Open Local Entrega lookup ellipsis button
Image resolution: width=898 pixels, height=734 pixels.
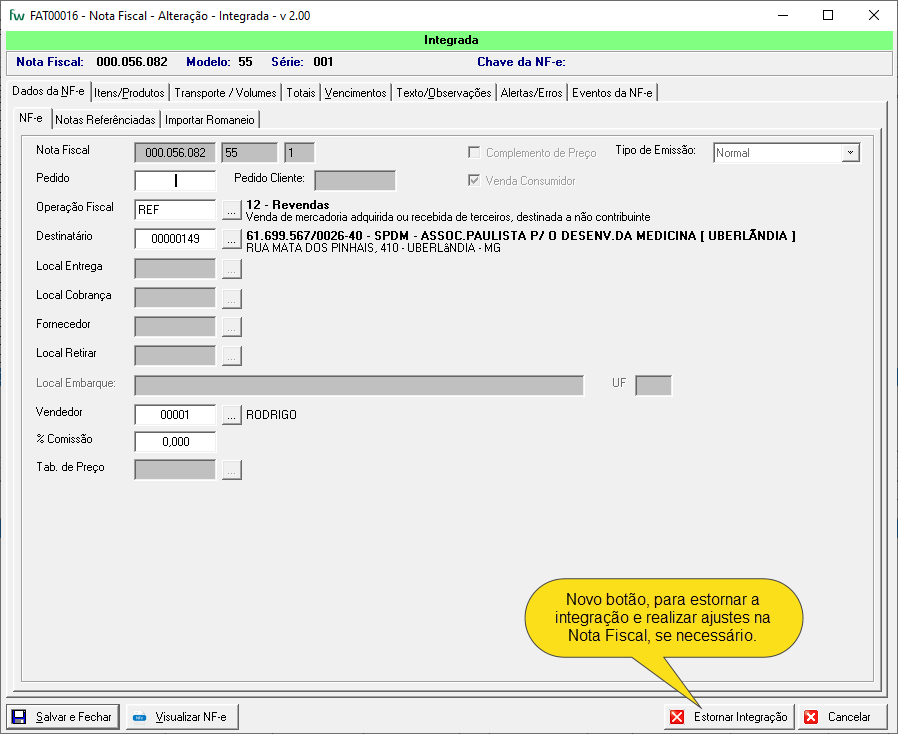pos(231,269)
